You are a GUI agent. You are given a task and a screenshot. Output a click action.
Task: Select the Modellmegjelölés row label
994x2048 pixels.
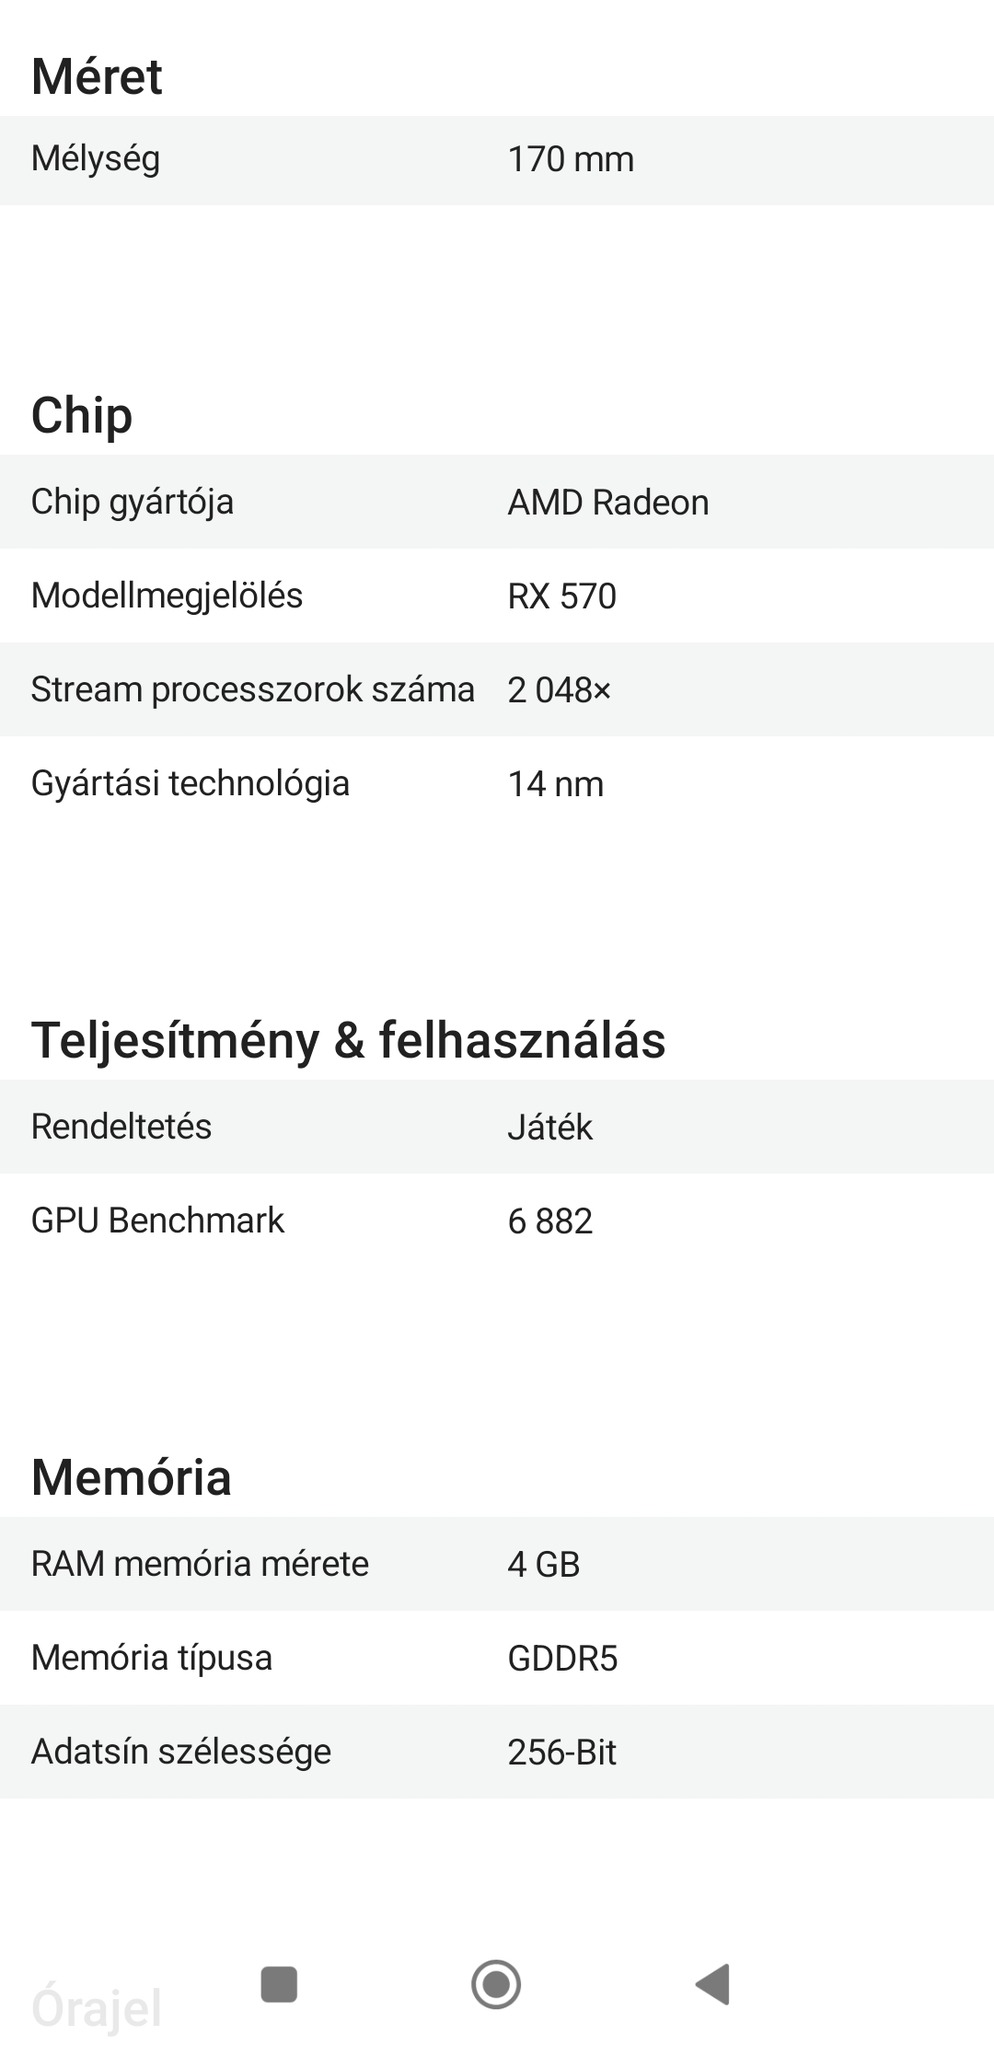(167, 596)
